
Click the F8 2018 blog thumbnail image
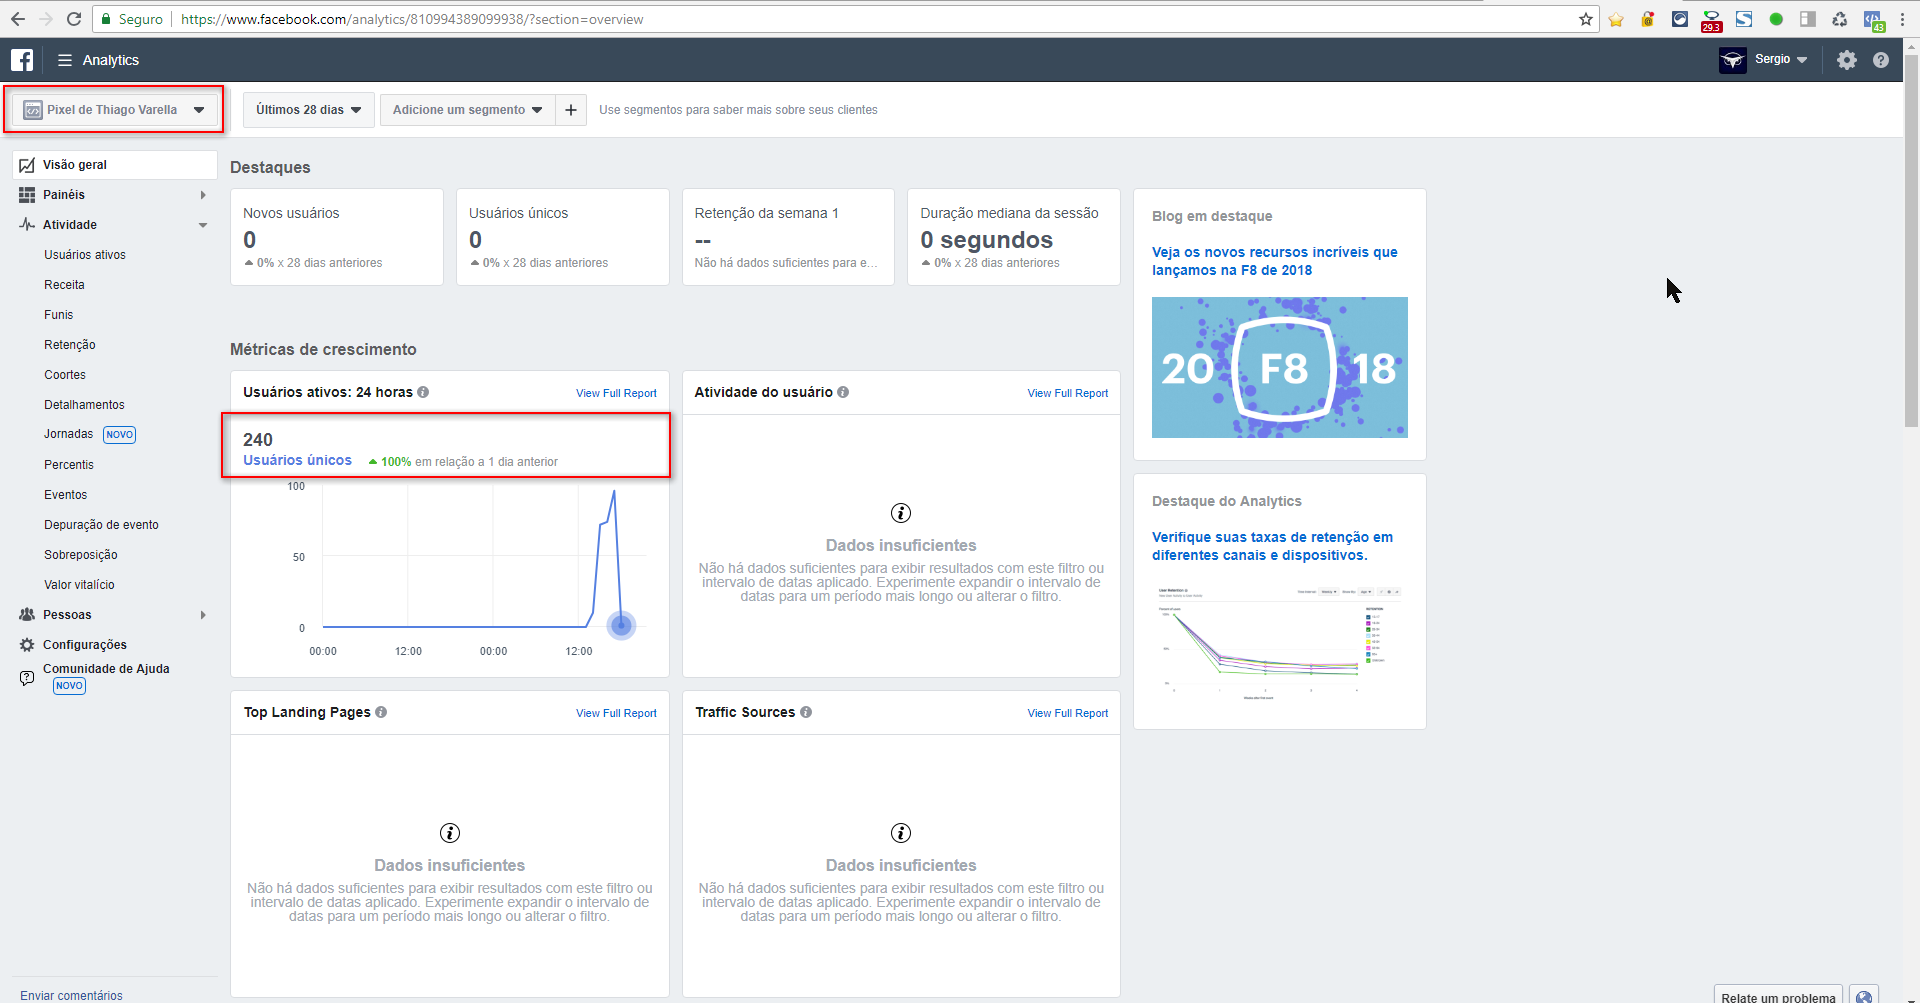coord(1280,367)
